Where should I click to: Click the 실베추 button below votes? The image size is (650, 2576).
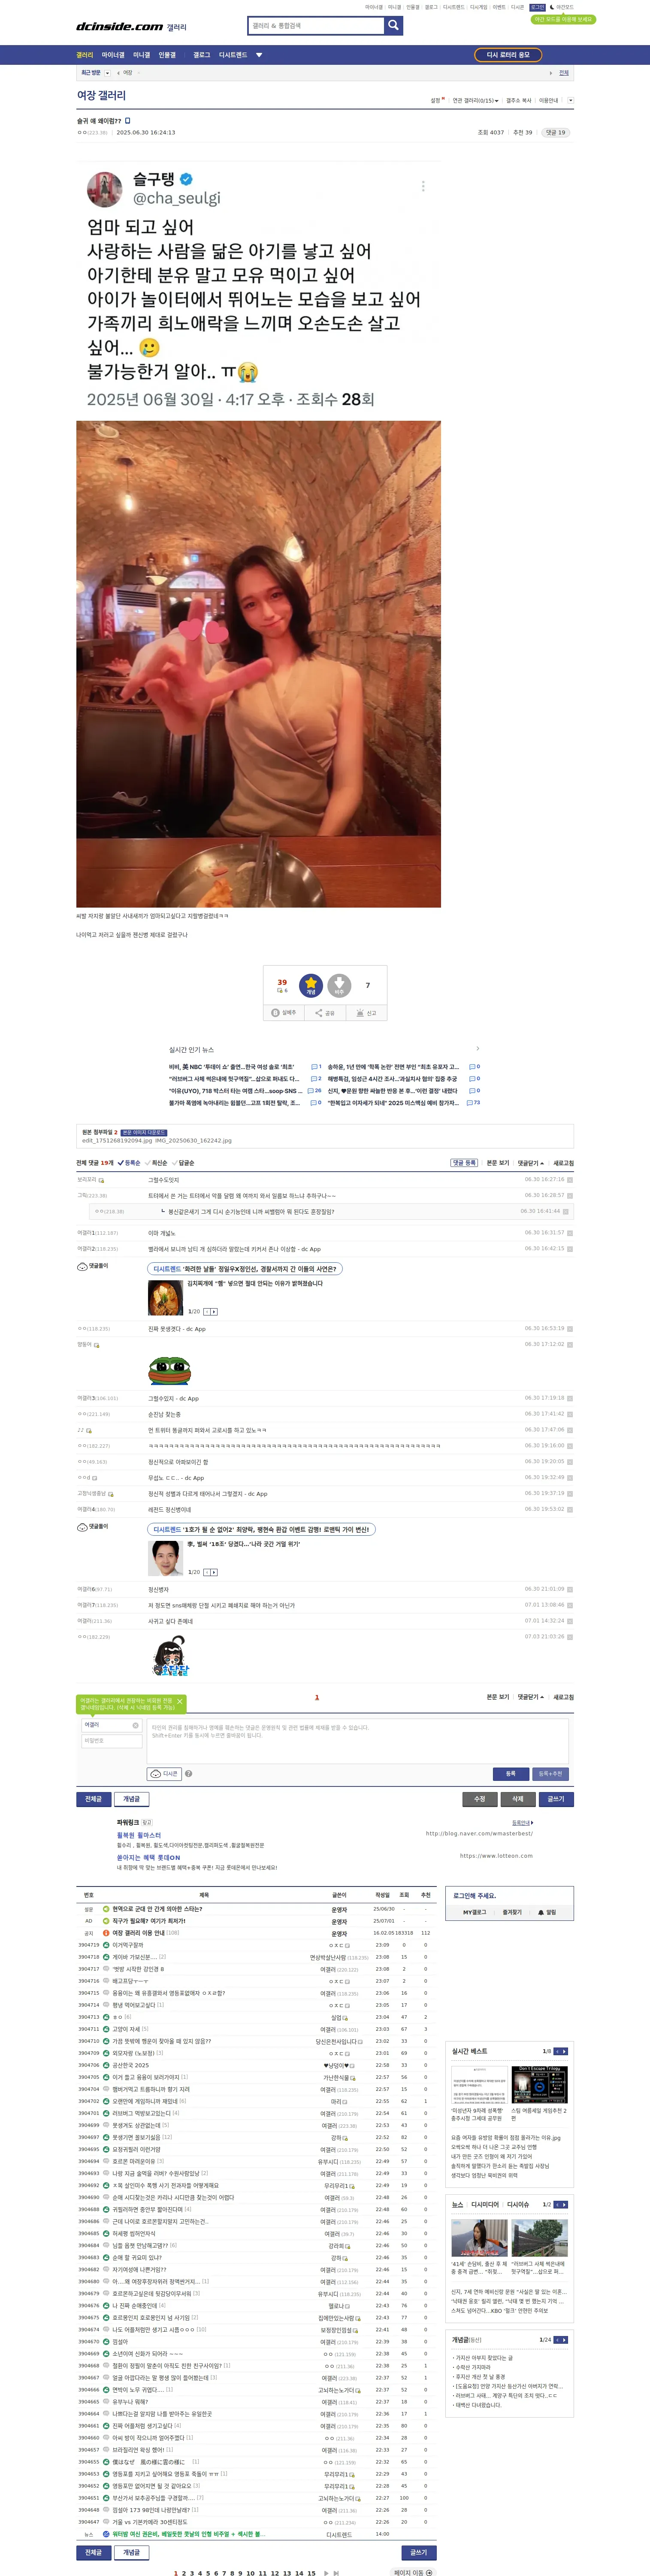pos(285,1013)
